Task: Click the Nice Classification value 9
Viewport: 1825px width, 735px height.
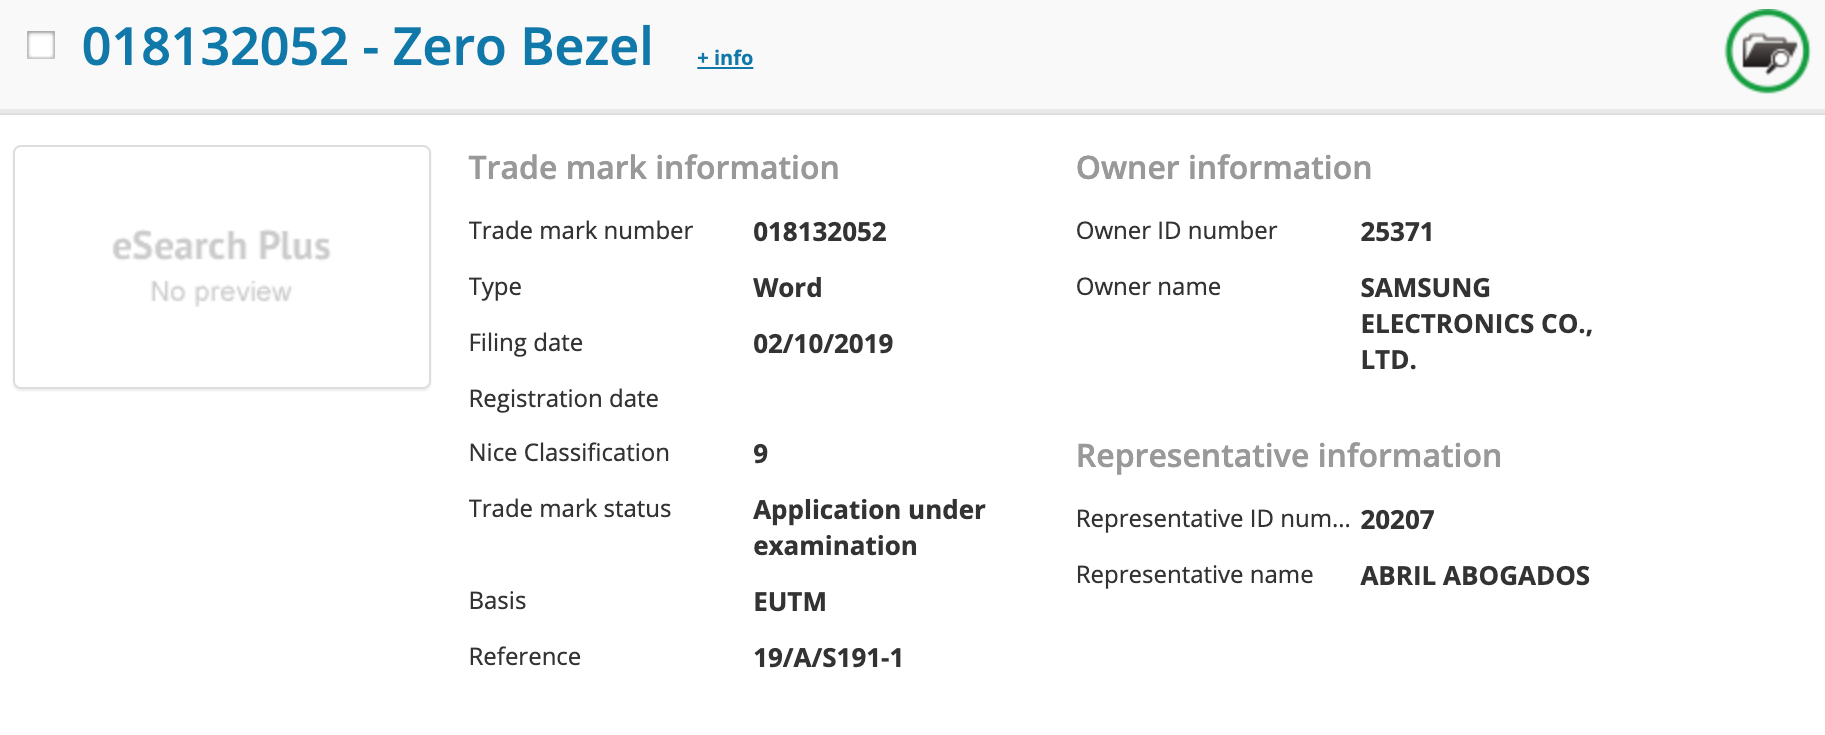Action: (760, 454)
